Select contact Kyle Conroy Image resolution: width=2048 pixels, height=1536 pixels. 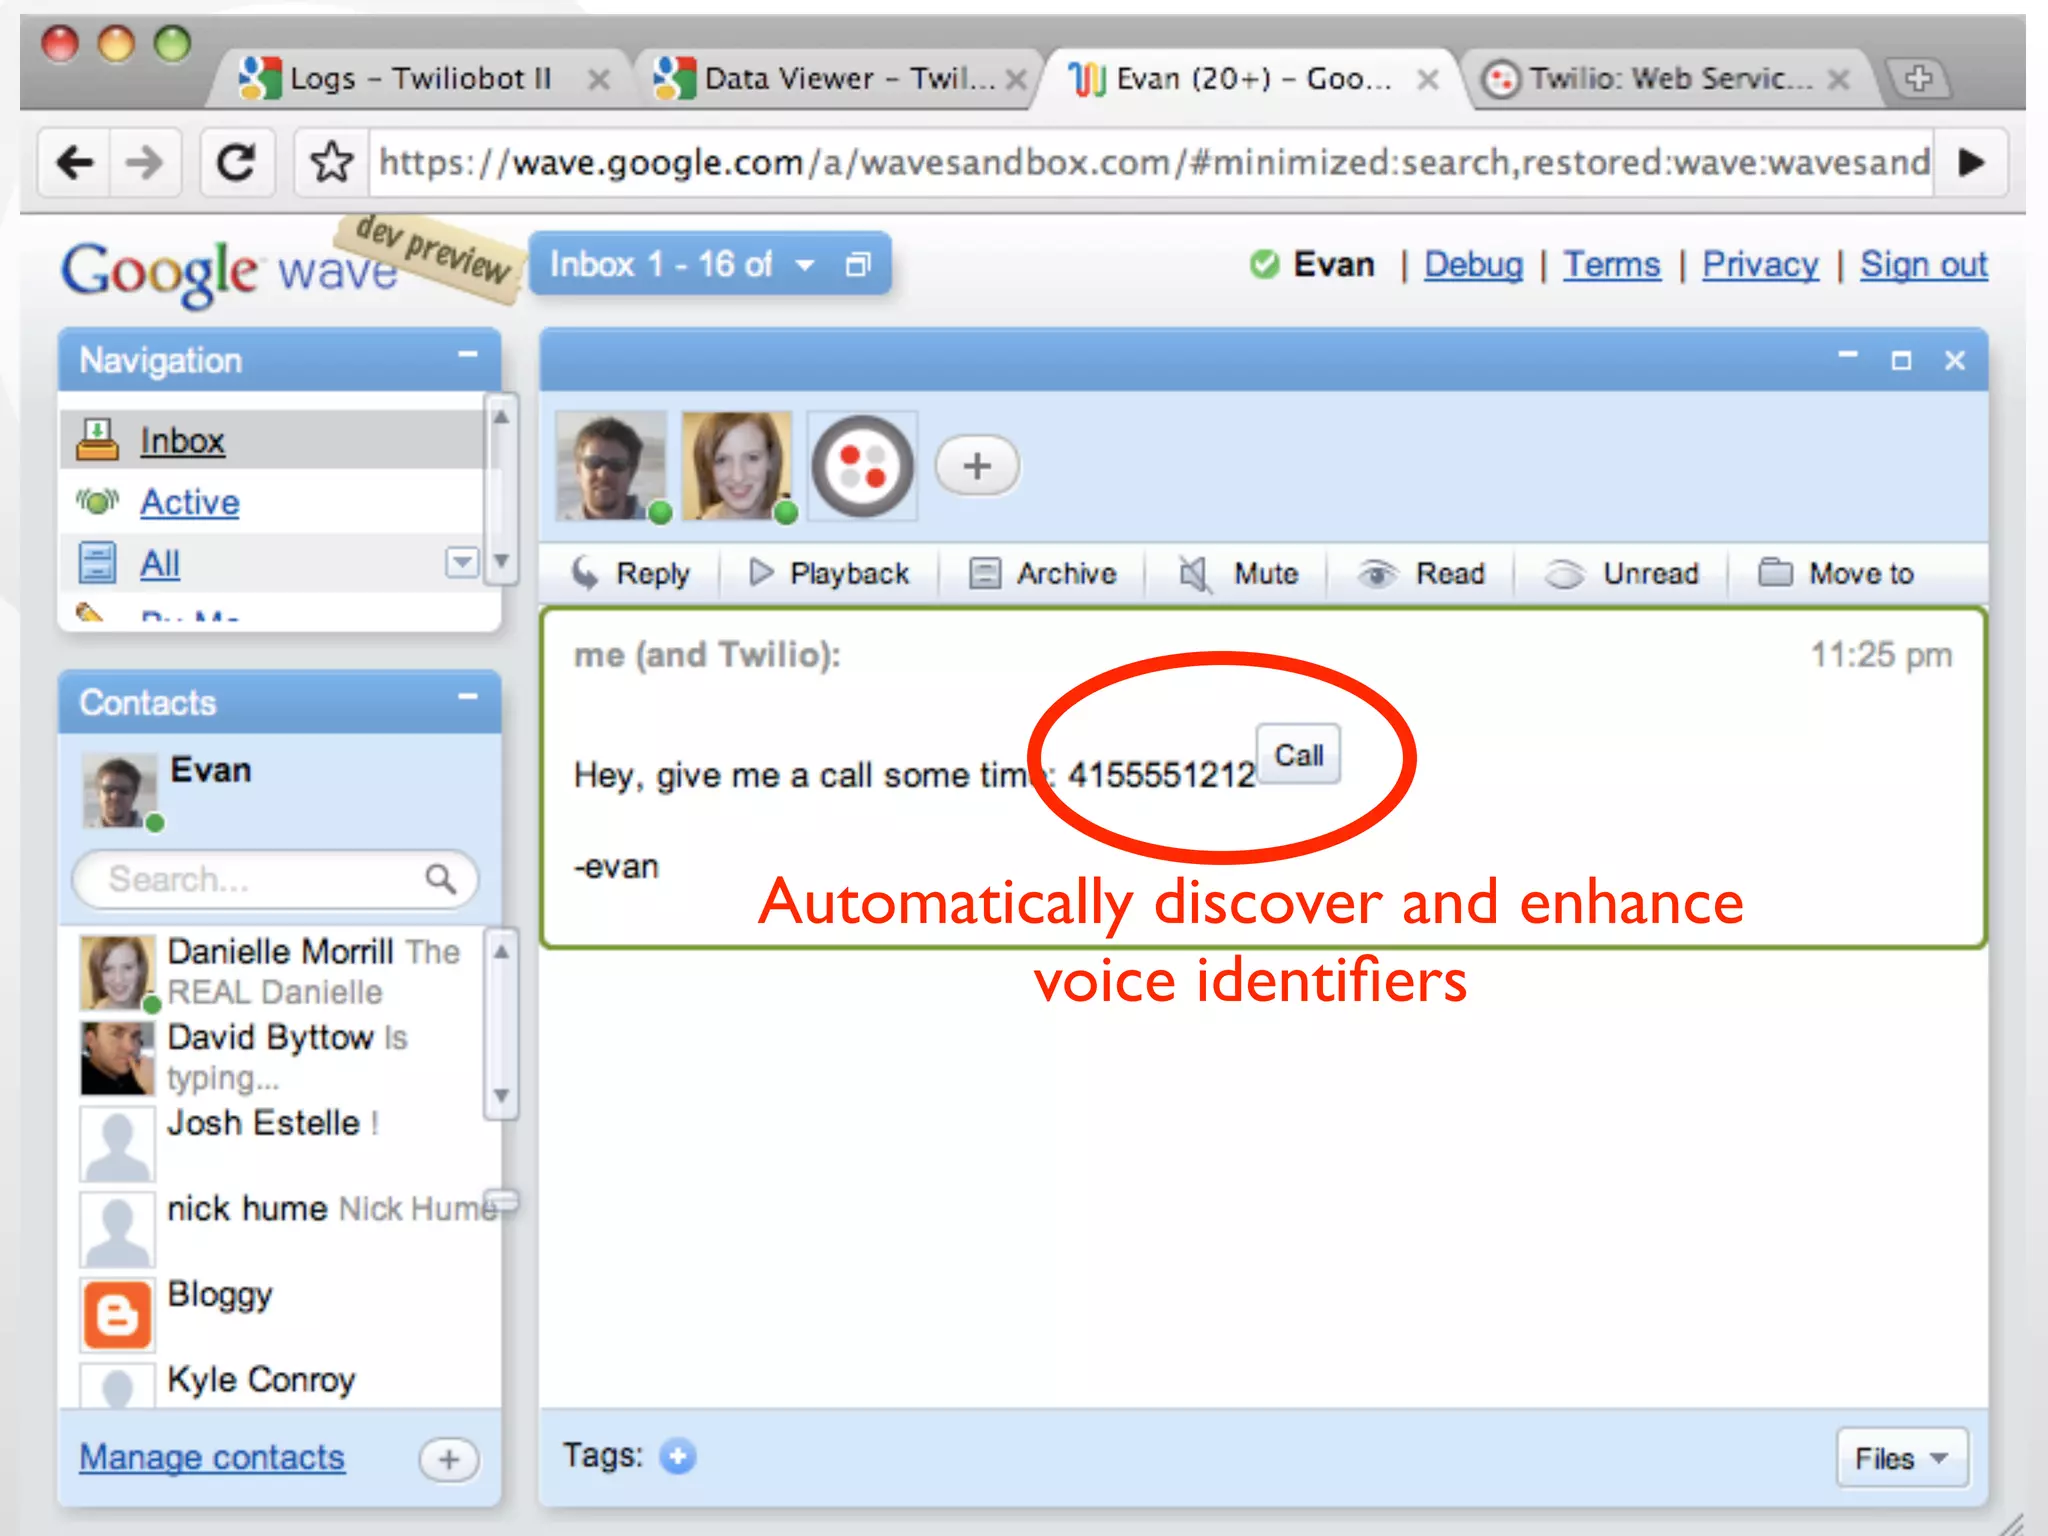(x=280, y=1384)
